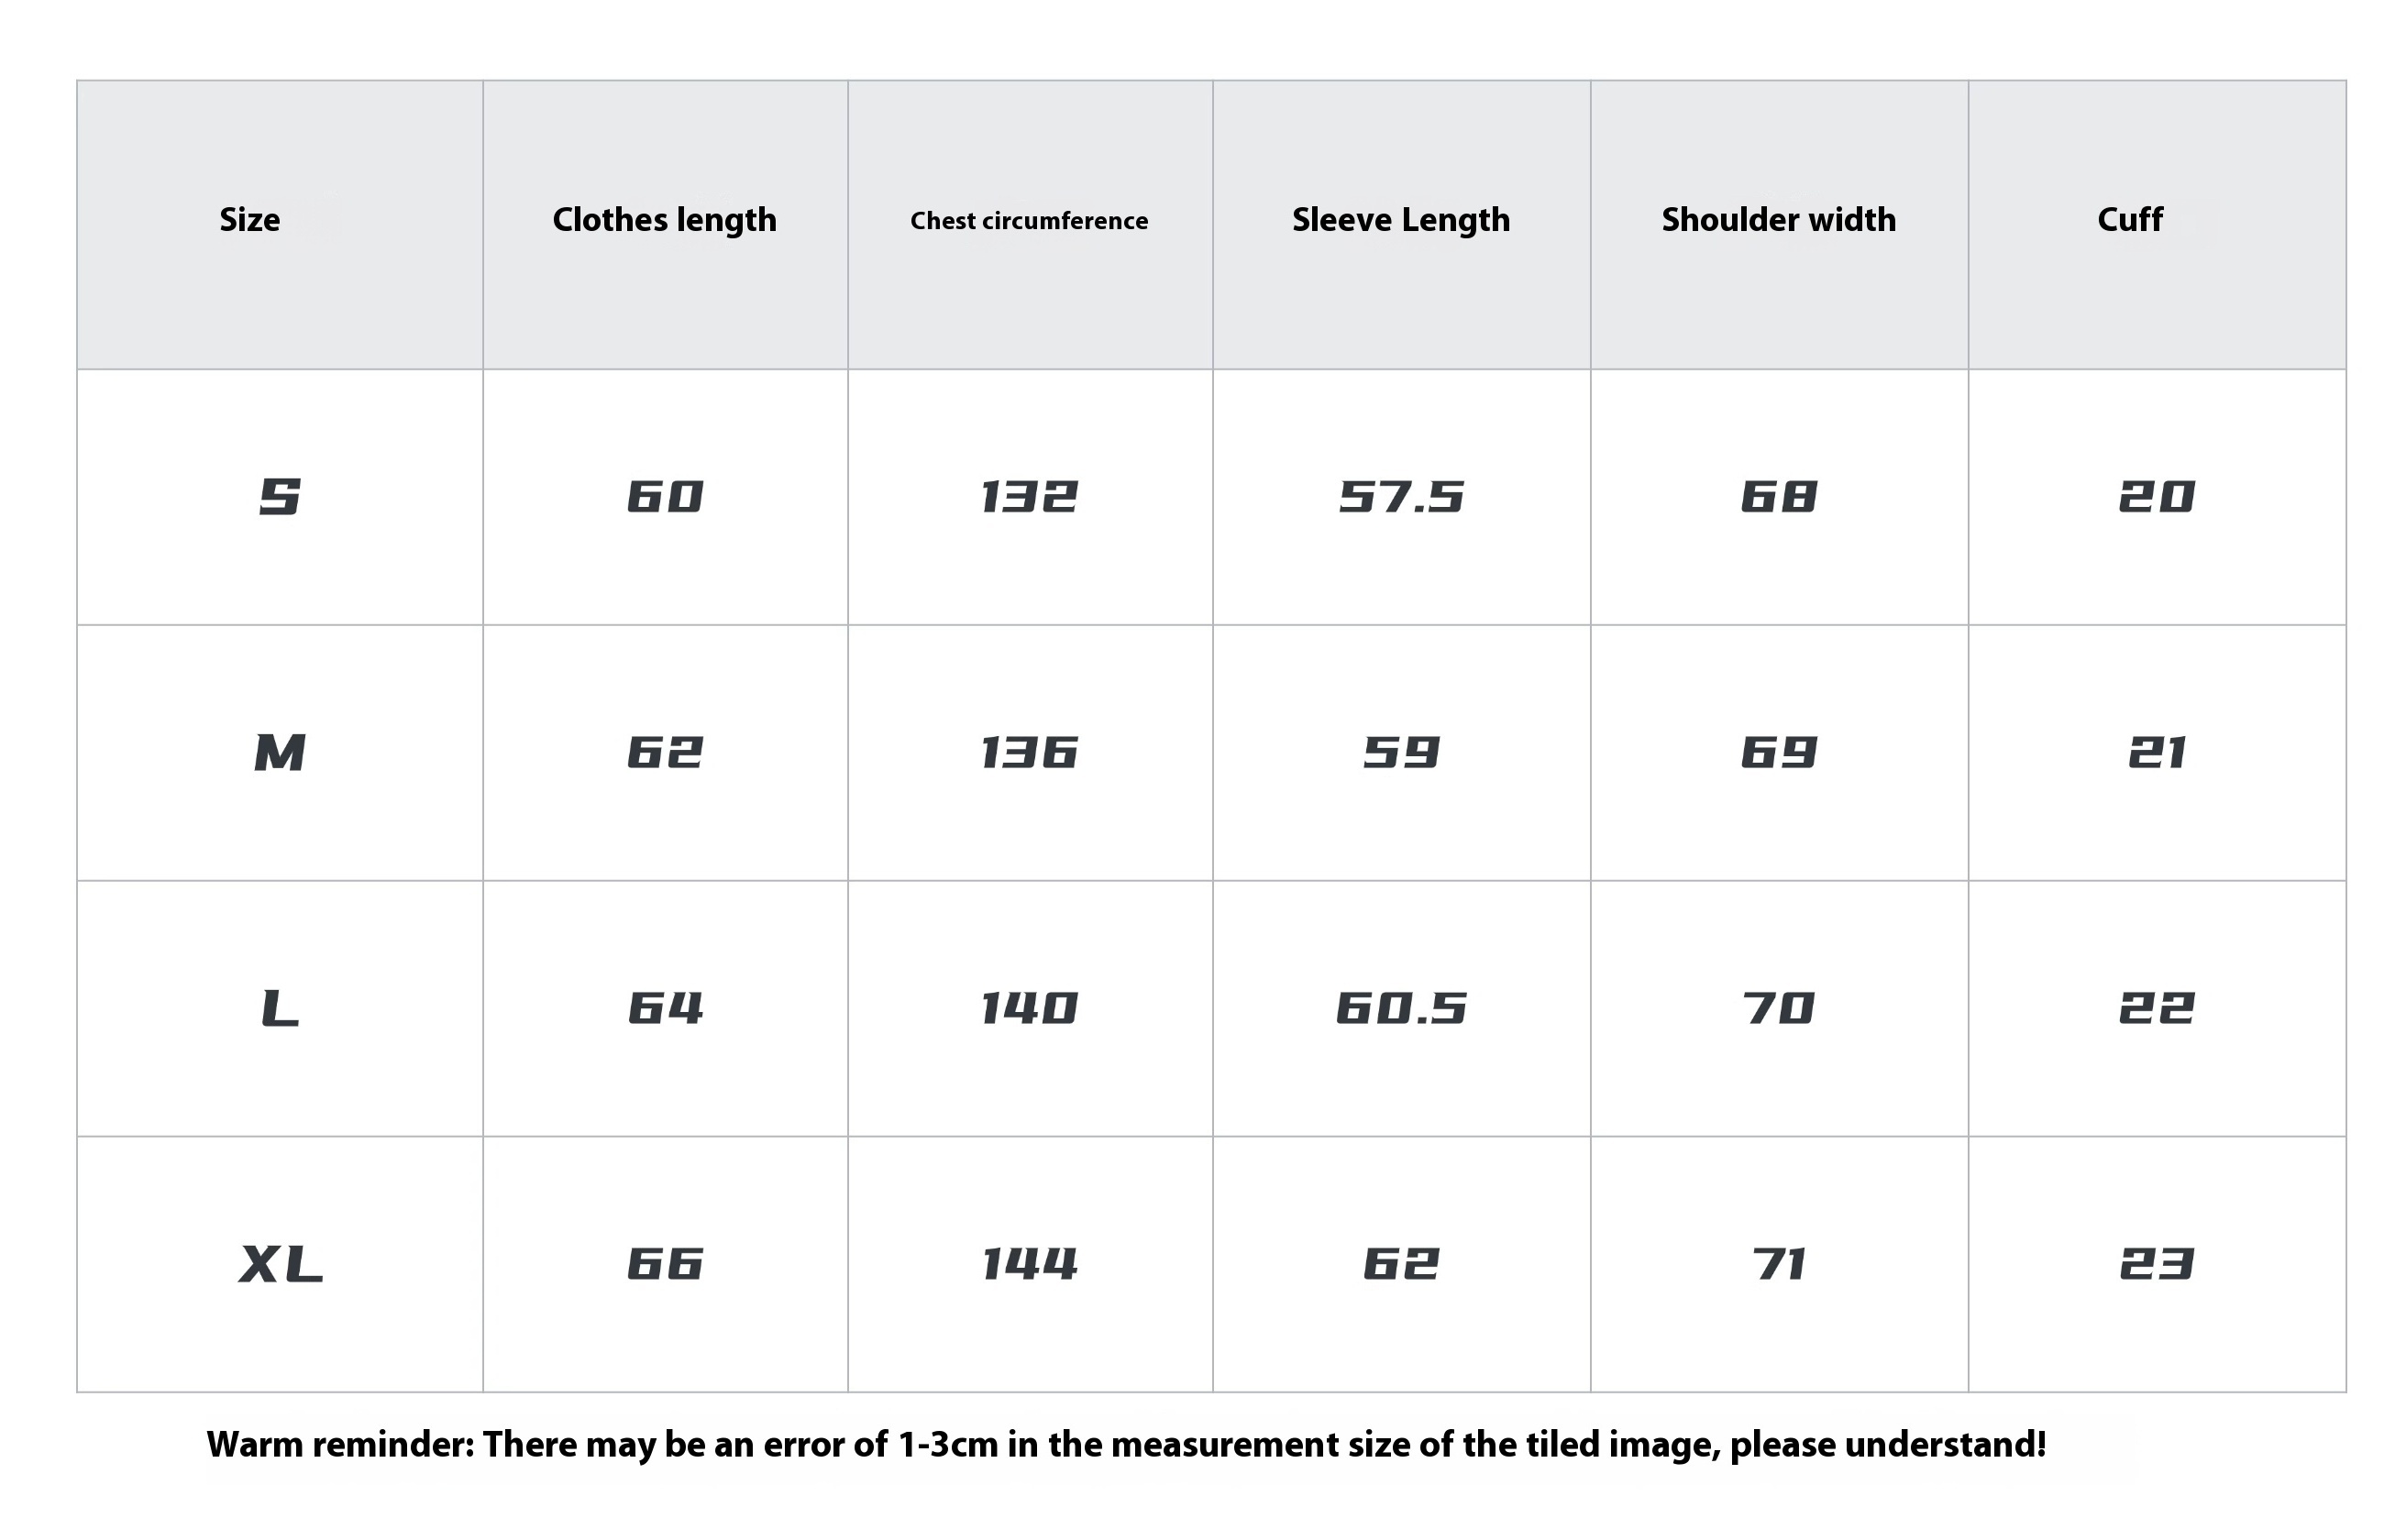The width and height of the screenshot is (2384, 1540).
Task: Select the 70 shoulder width cell
Action: pyautogui.click(x=1778, y=1008)
